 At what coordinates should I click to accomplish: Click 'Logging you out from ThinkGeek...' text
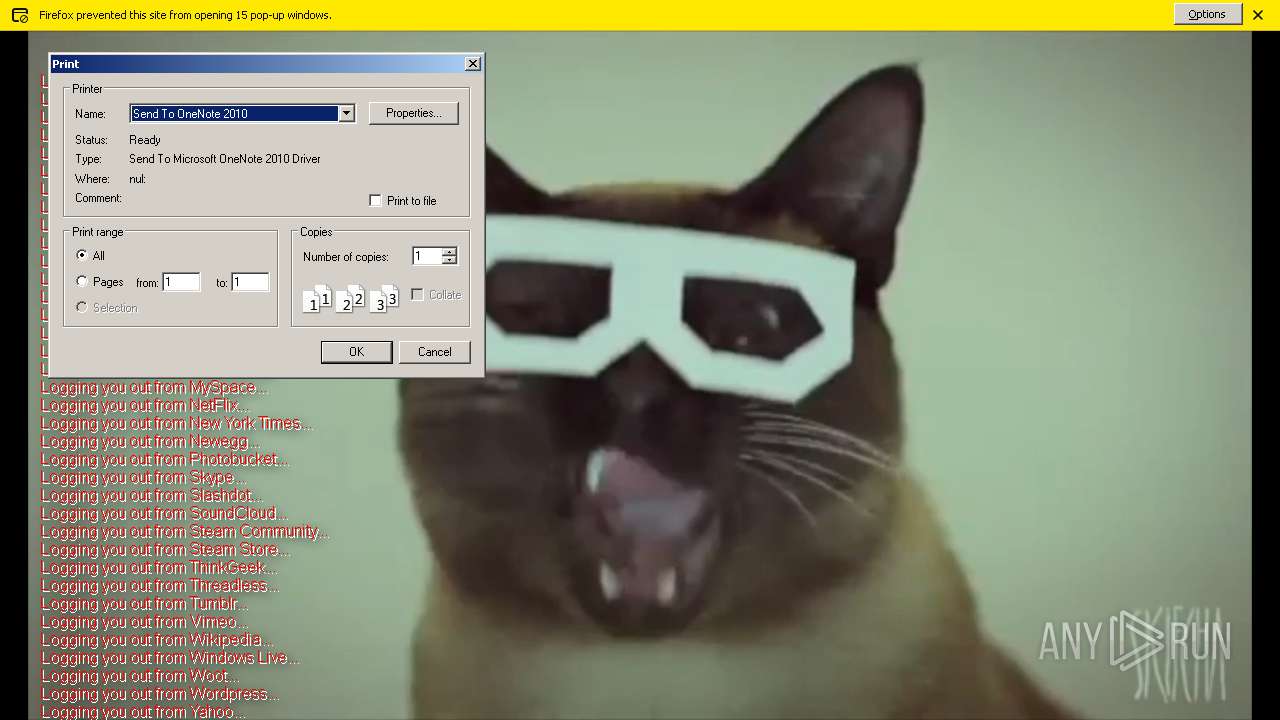click(x=159, y=567)
